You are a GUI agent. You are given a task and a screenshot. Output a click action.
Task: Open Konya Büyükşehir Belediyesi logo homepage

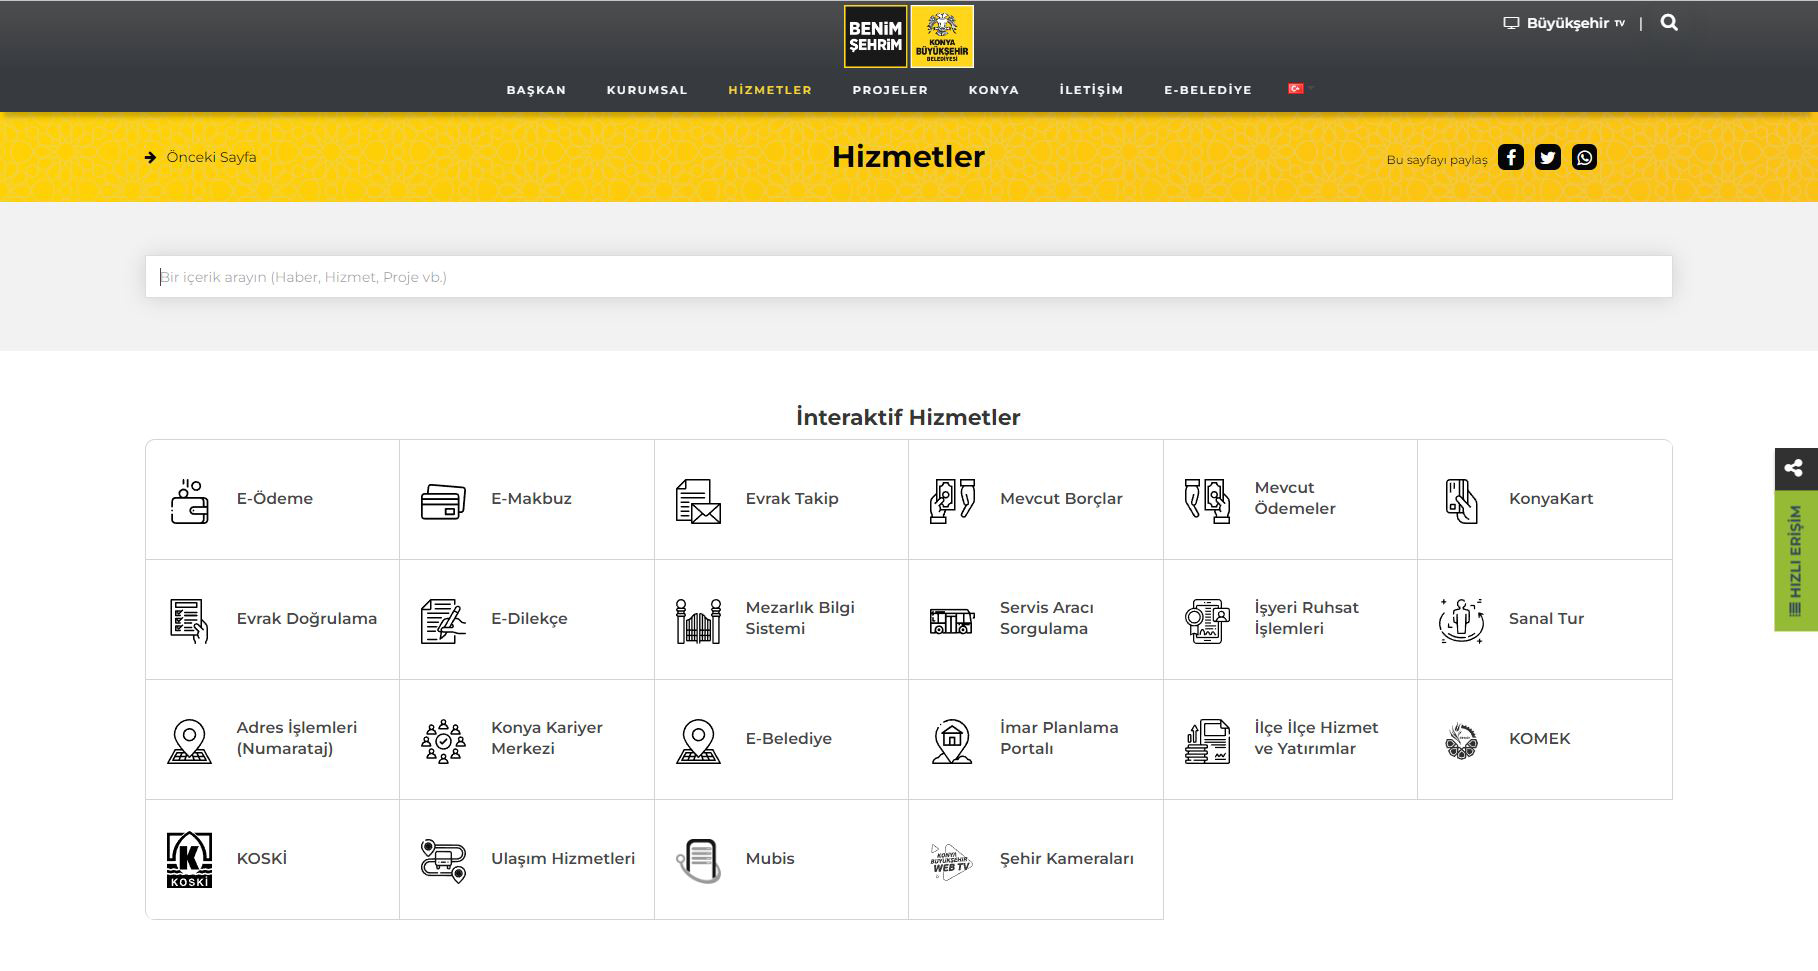click(x=942, y=37)
